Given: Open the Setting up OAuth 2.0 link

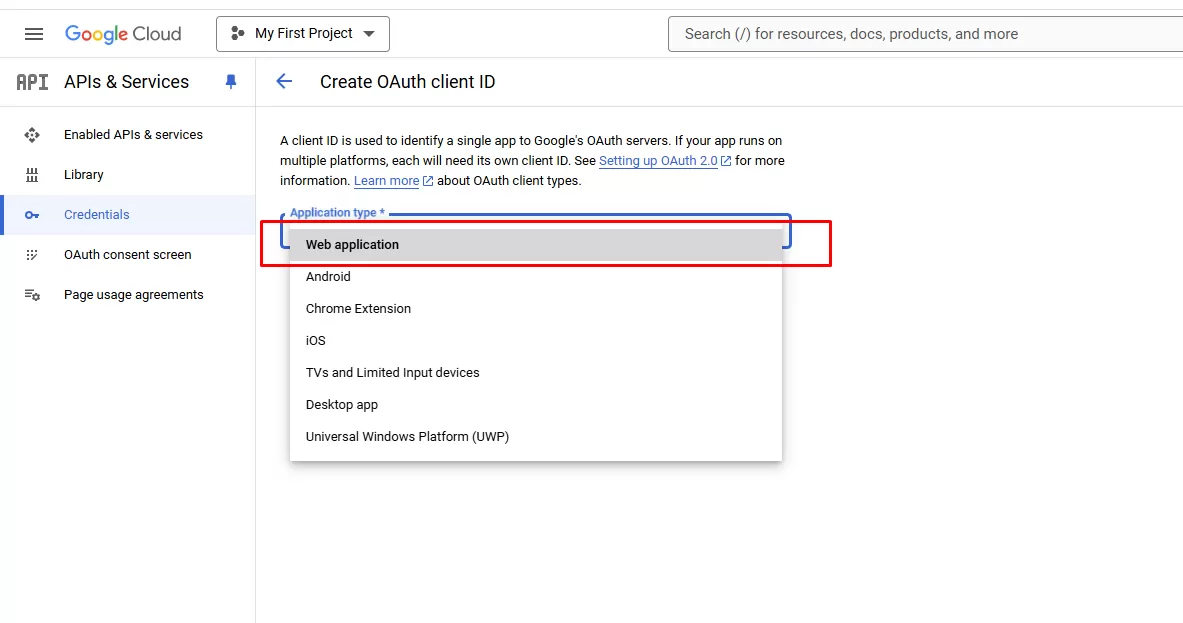Looking at the screenshot, I should (x=658, y=161).
